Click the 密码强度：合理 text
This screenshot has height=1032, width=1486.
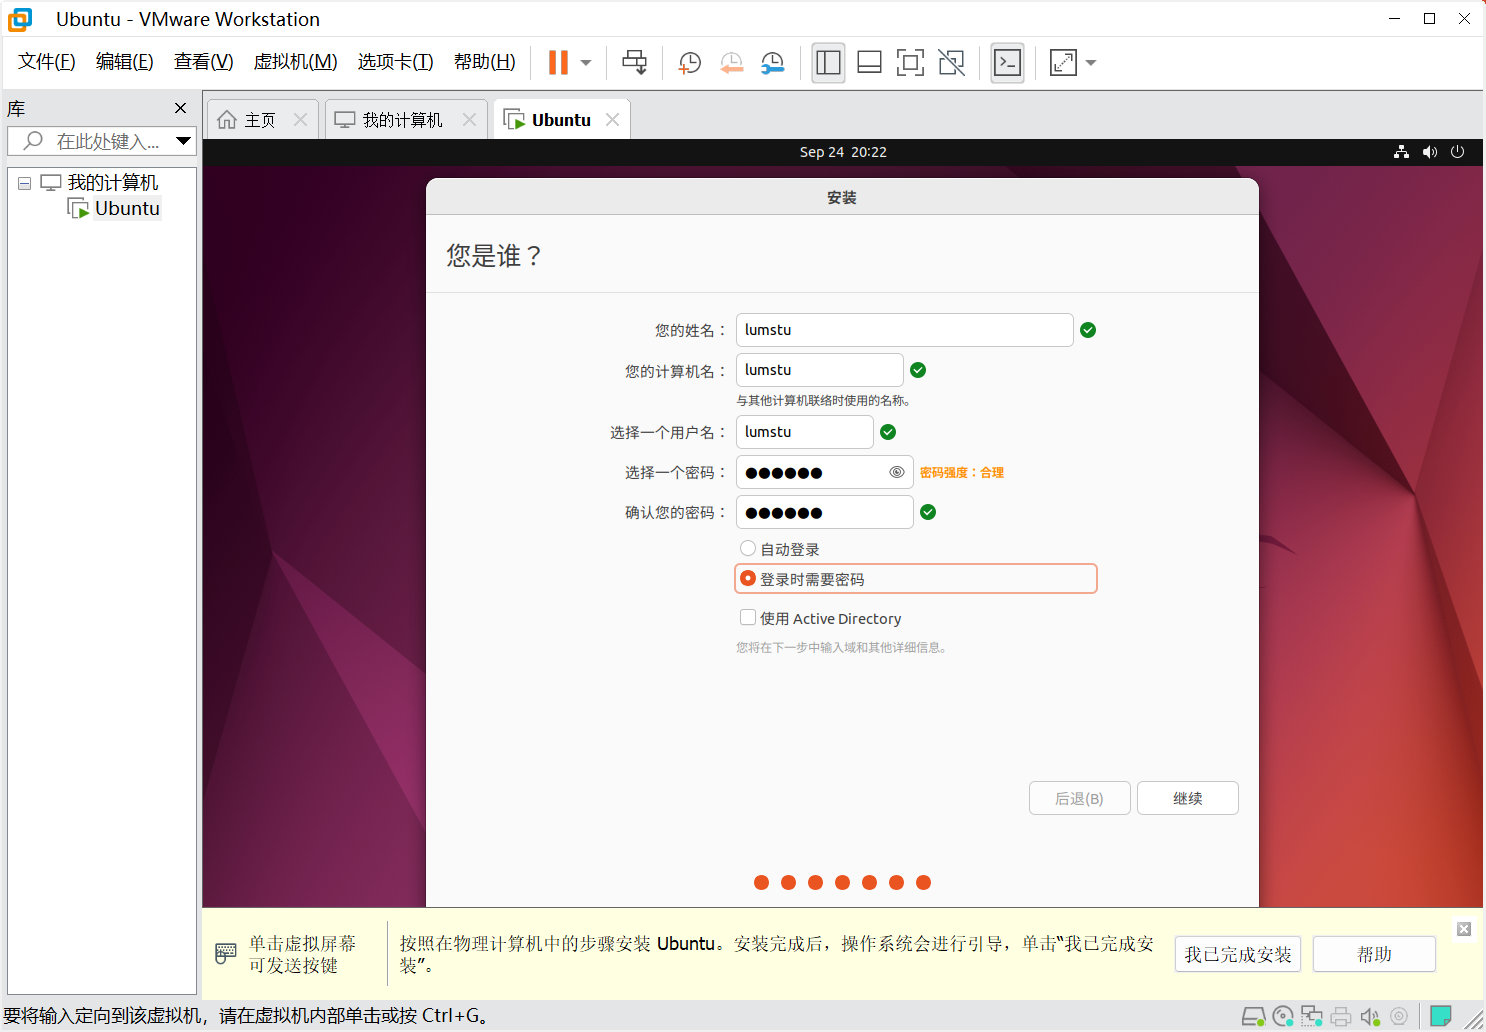962,473
